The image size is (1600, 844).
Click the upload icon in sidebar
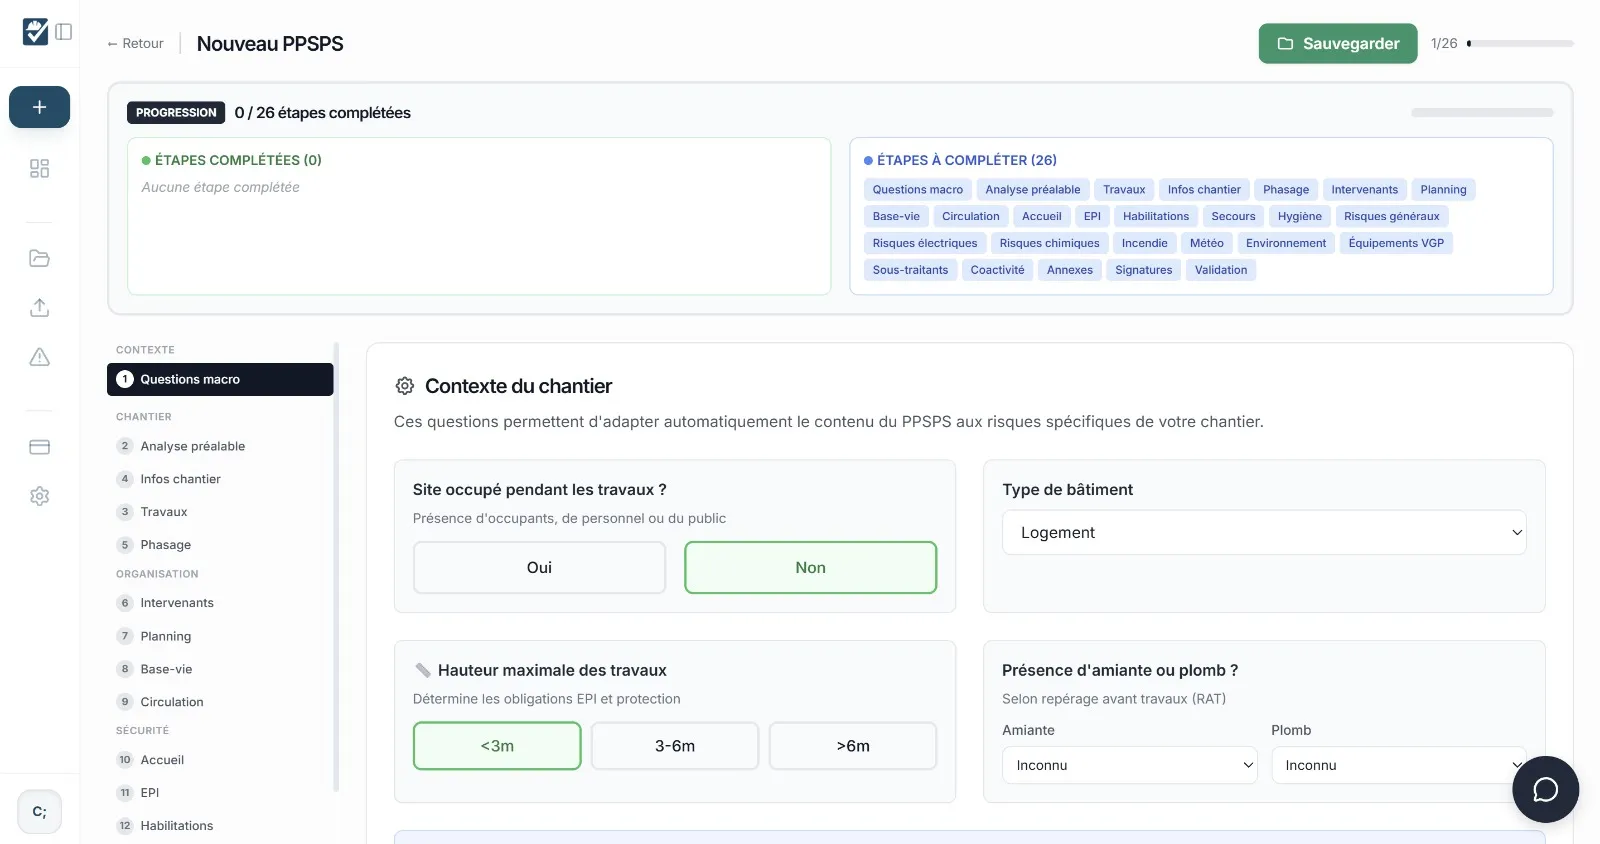[x=39, y=308]
